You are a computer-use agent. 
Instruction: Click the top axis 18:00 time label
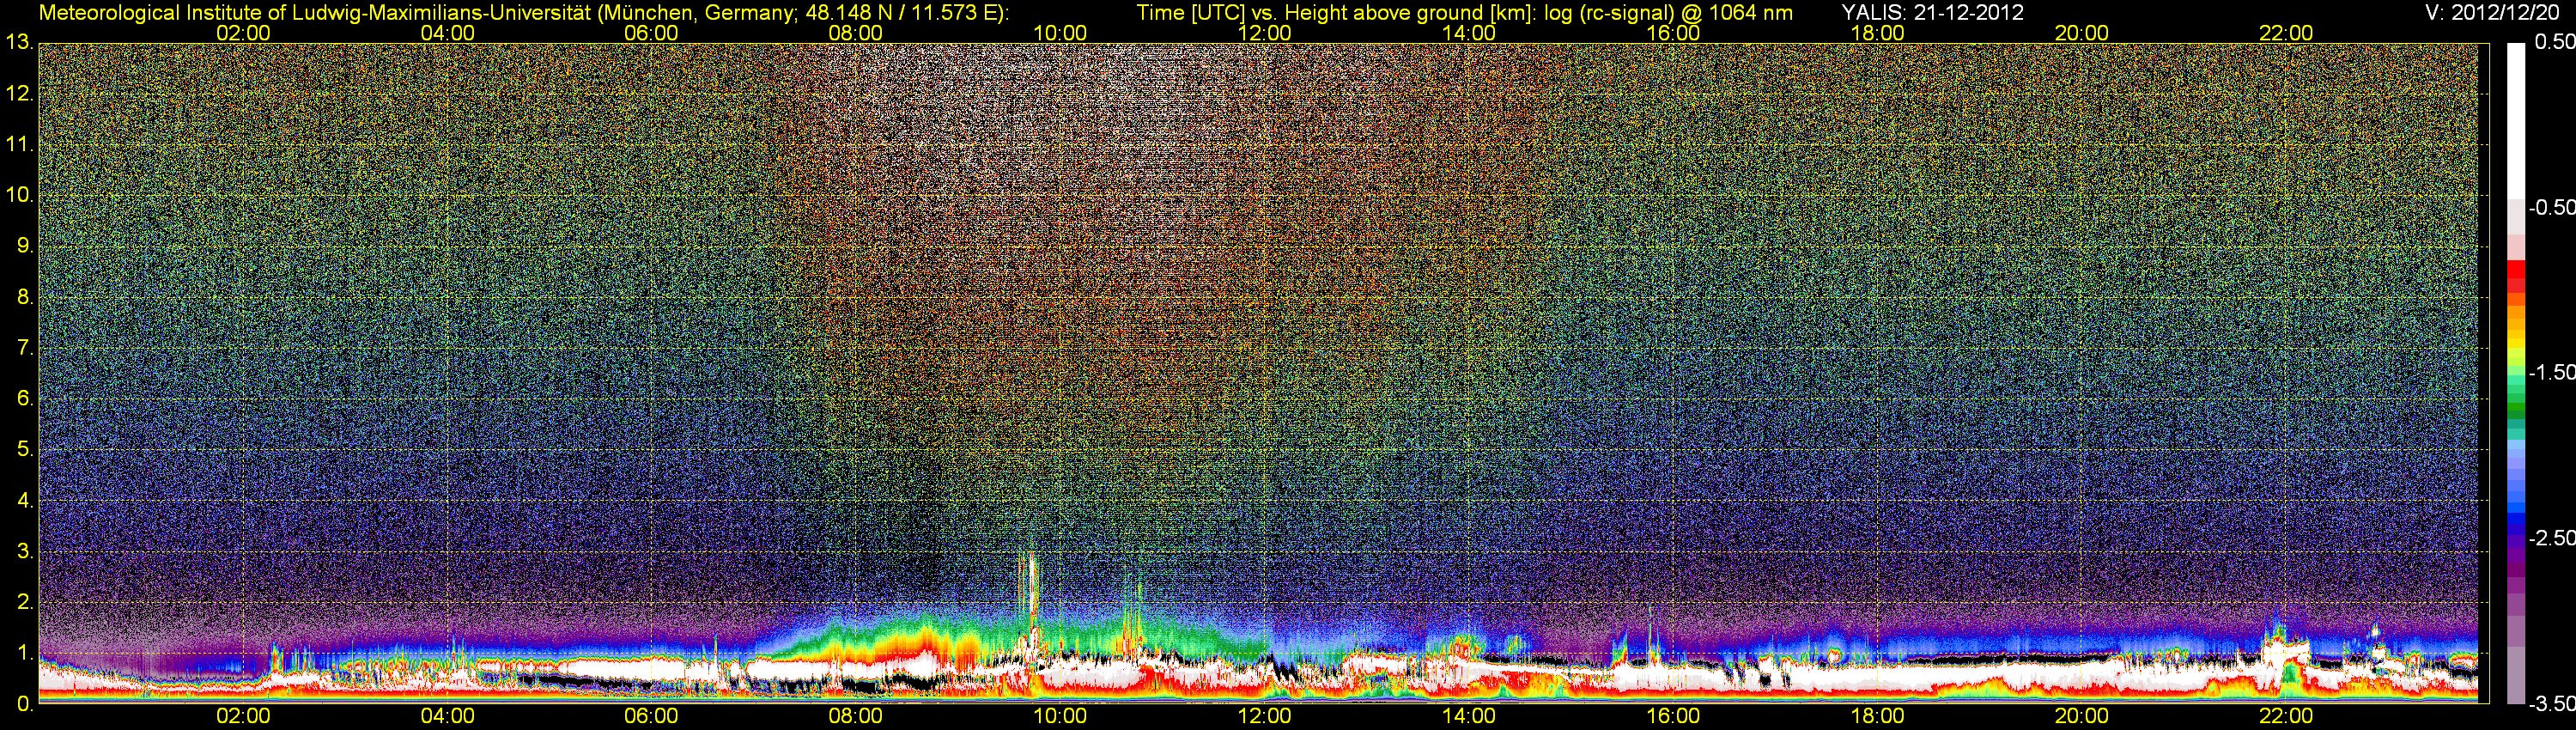pyautogui.click(x=1877, y=33)
